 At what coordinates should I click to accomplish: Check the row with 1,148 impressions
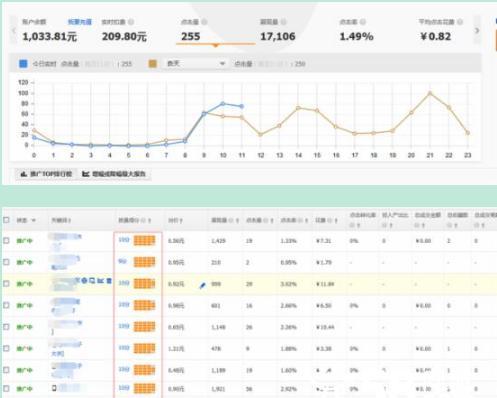[6, 327]
